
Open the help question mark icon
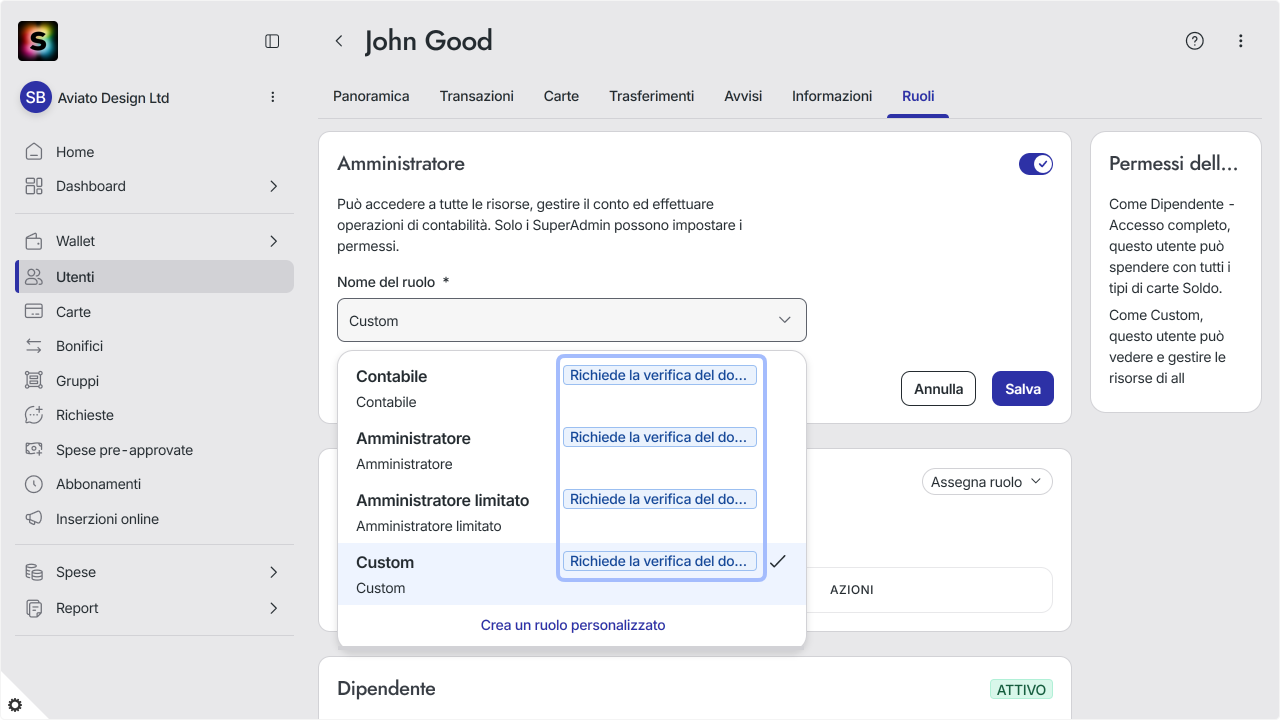pos(1195,41)
